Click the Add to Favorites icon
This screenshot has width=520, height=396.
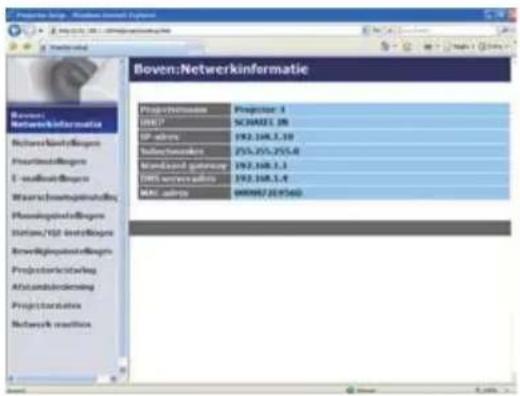pos(28,47)
